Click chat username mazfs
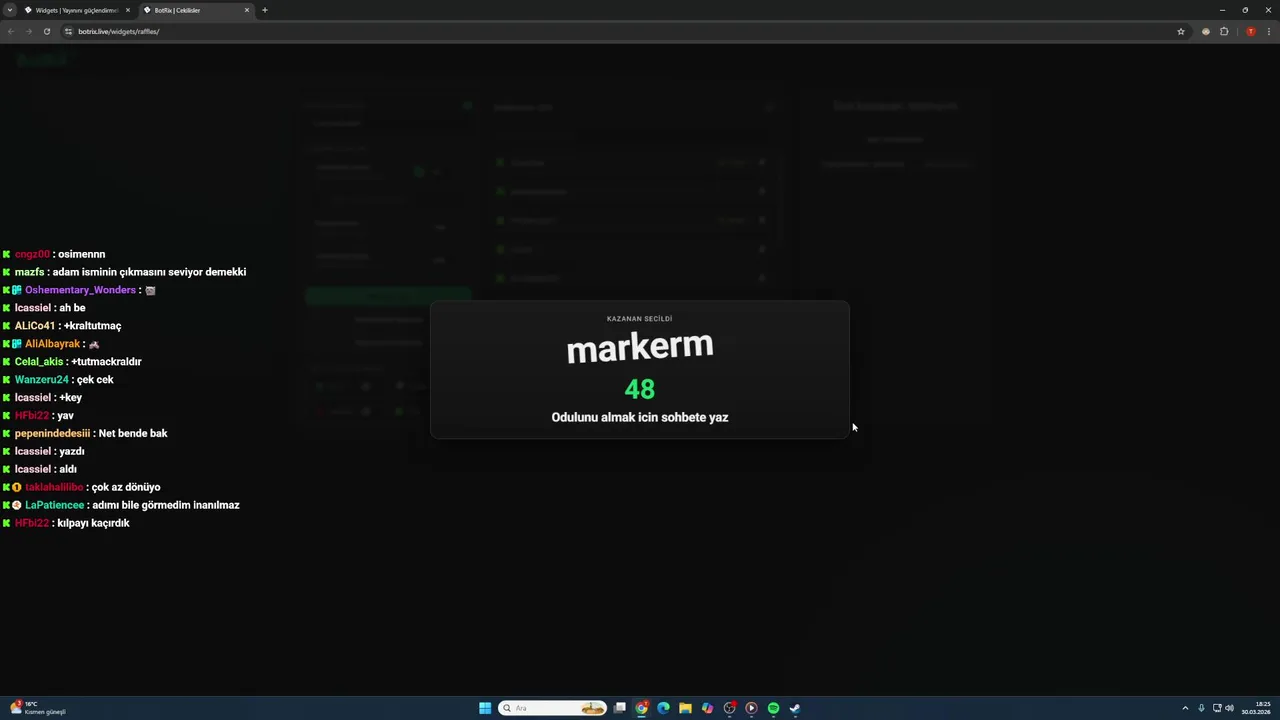This screenshot has height=720, width=1280. coord(28,272)
